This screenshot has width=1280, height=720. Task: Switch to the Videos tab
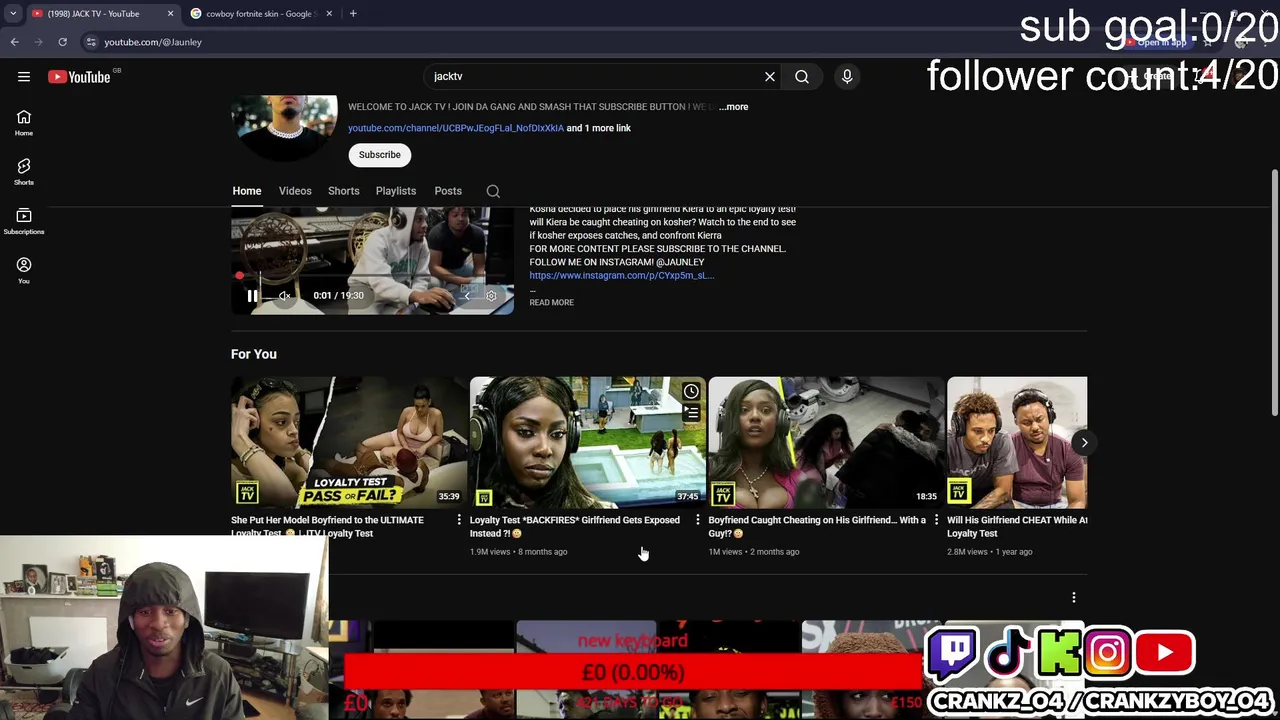point(295,191)
